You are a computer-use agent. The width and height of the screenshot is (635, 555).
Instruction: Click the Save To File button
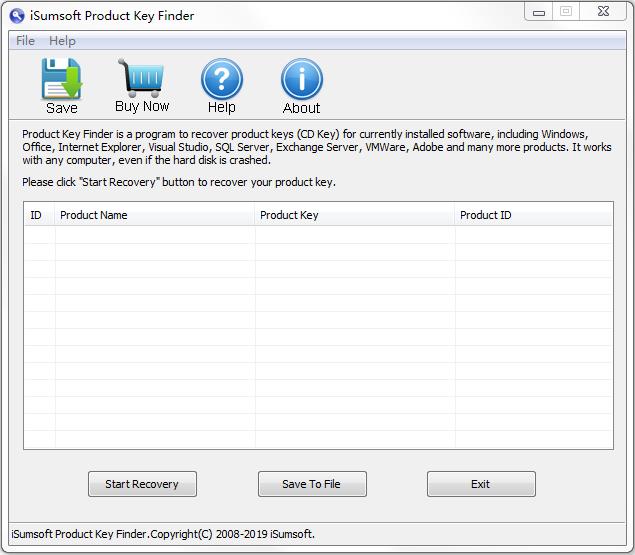(x=311, y=484)
